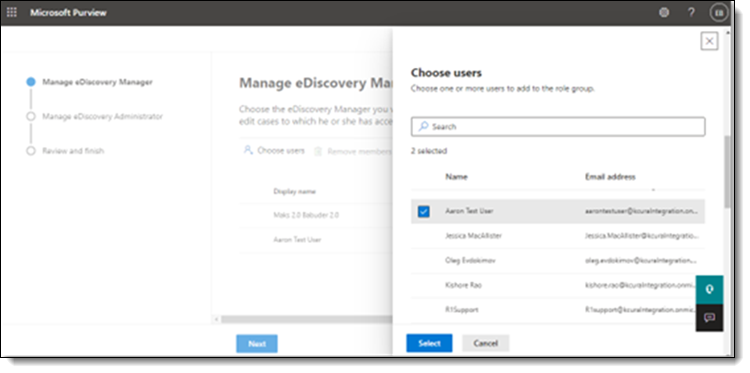Click the Select button
The image size is (750, 373).
click(429, 343)
